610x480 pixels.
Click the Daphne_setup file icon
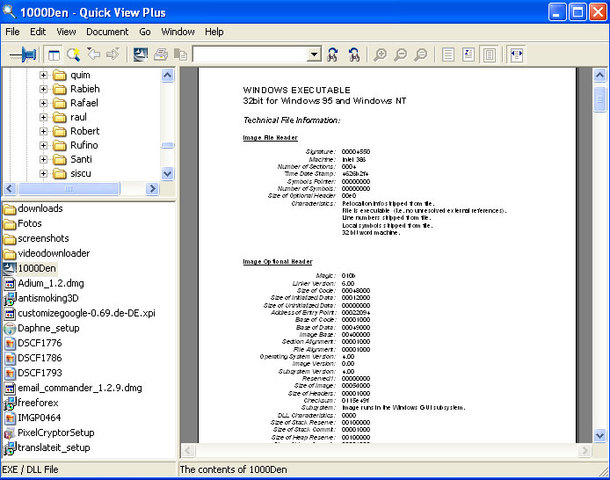(x=10, y=329)
